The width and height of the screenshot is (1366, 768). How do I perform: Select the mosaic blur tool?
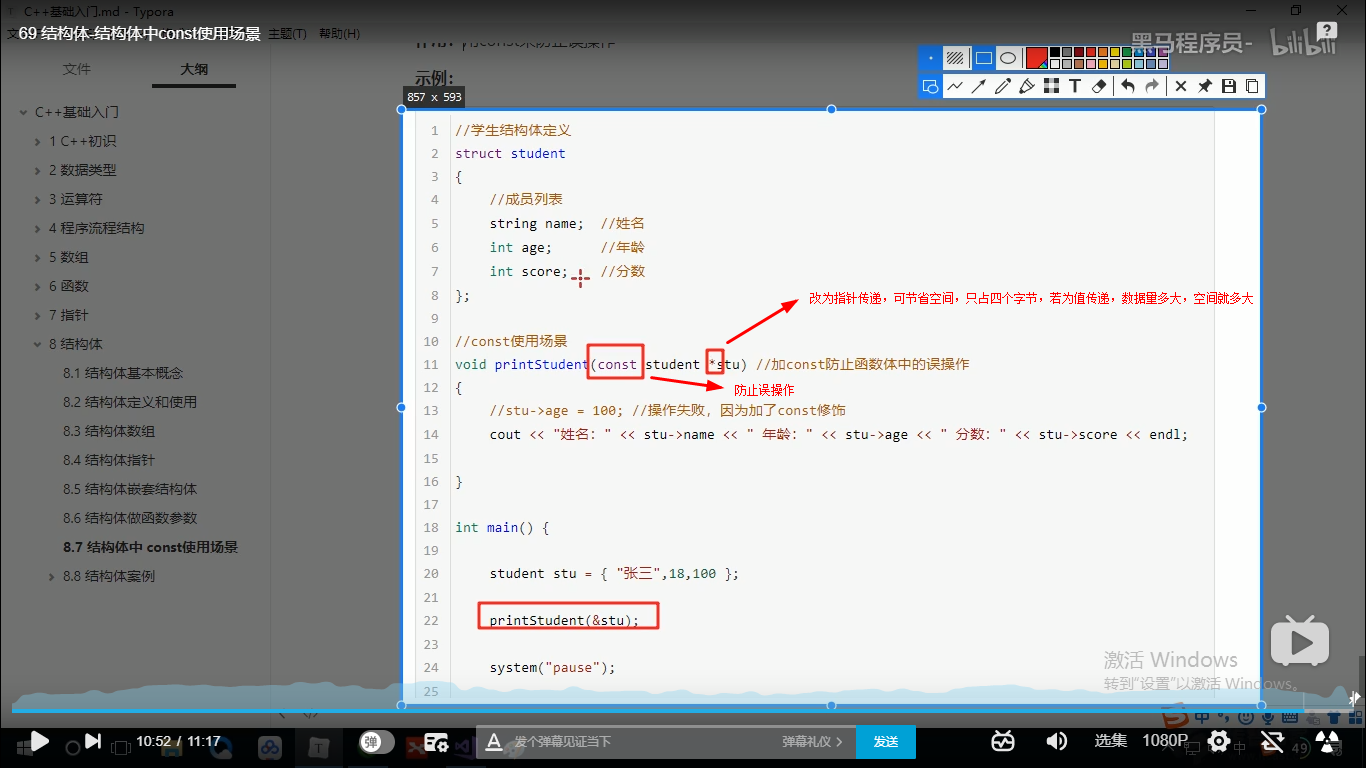pyautogui.click(x=1051, y=86)
